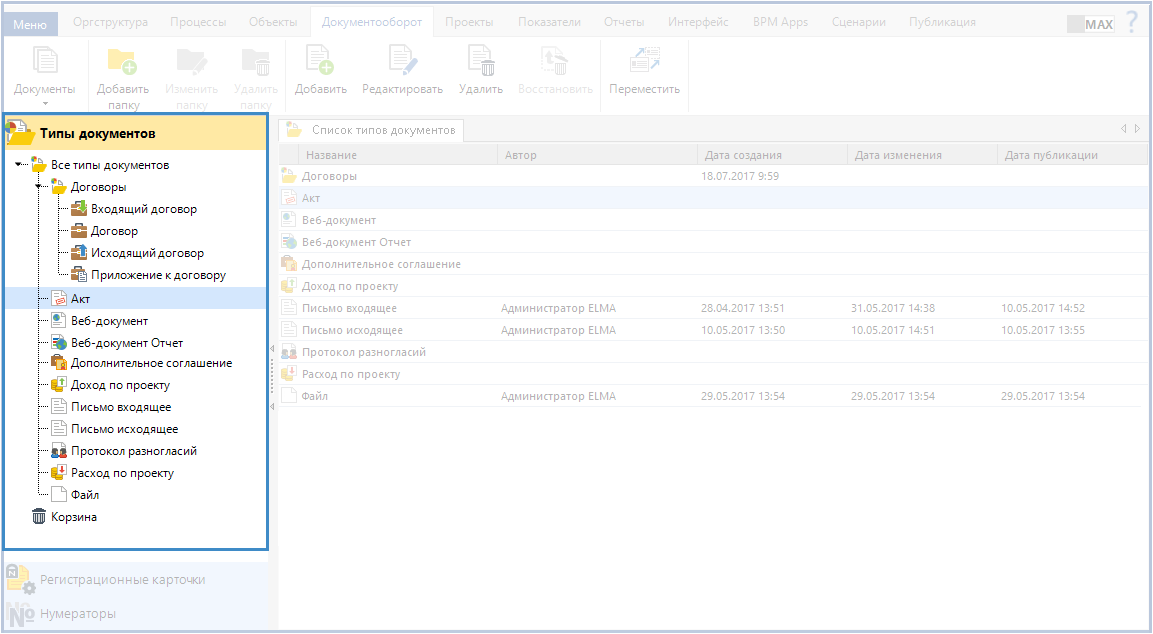Open the Регистрационные карточки section
Image resolution: width=1153 pixels, height=634 pixels.
pos(122,579)
